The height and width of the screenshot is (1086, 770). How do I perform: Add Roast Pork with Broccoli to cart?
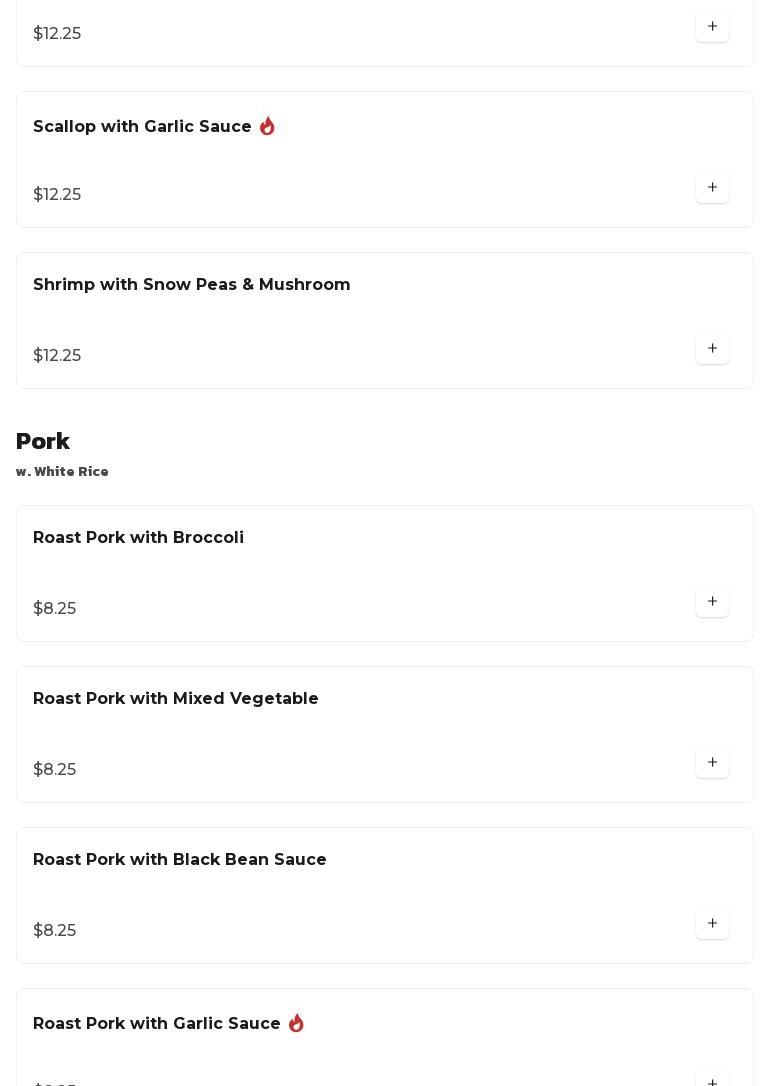coord(712,602)
